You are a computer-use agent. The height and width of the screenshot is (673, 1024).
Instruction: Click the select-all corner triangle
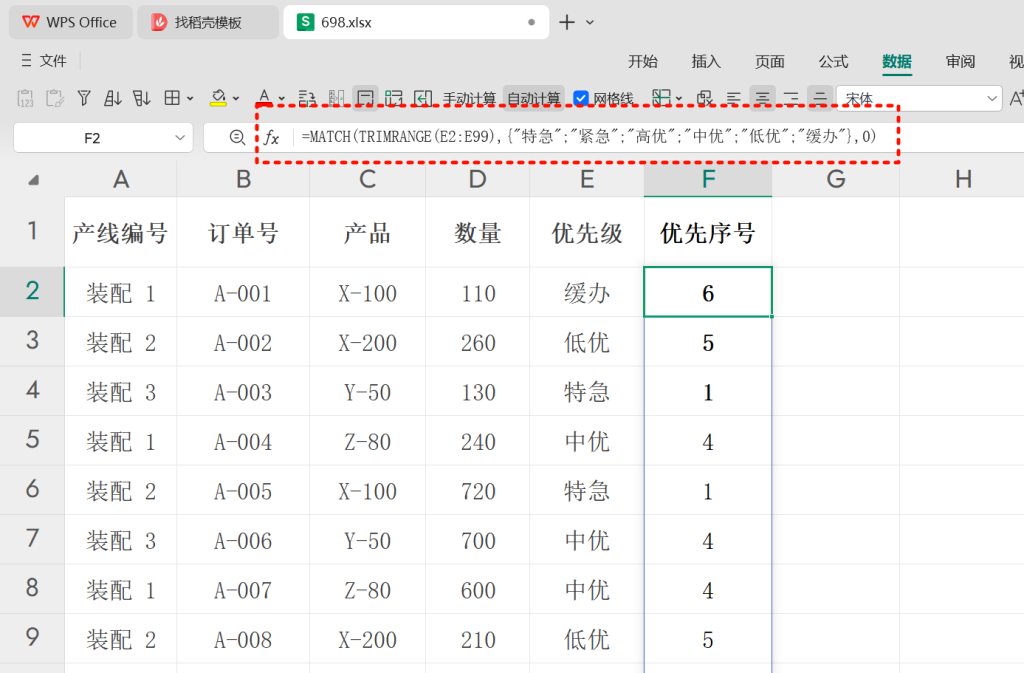point(33,180)
